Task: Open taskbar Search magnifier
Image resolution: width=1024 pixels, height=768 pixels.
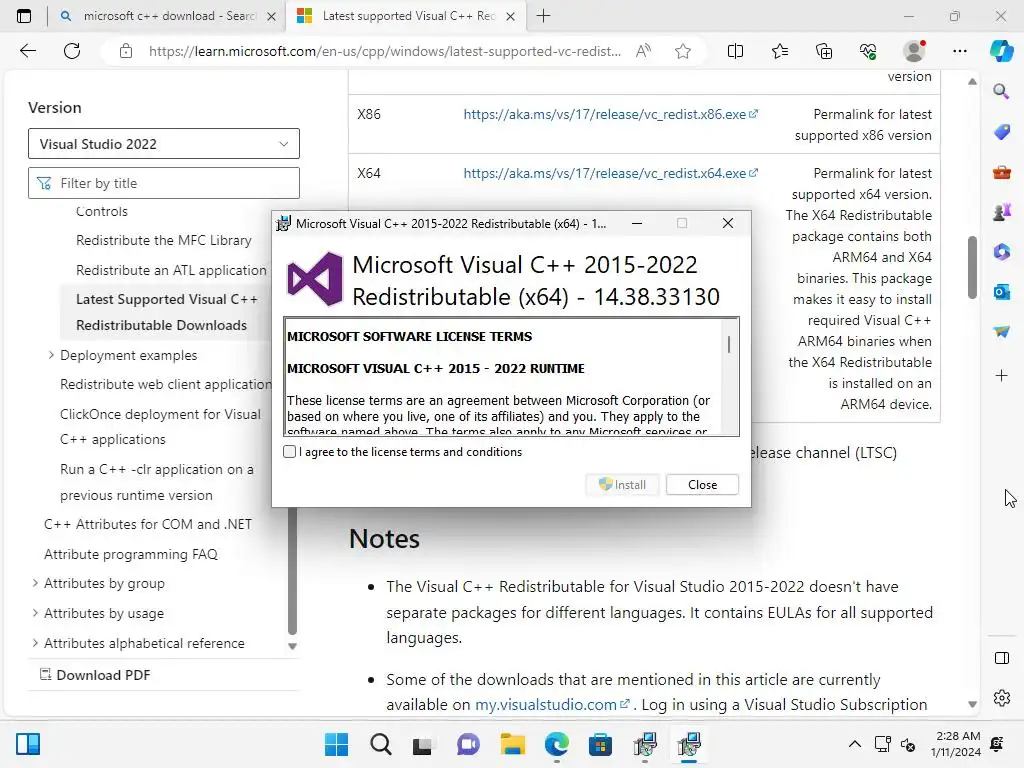Action: 381,744
